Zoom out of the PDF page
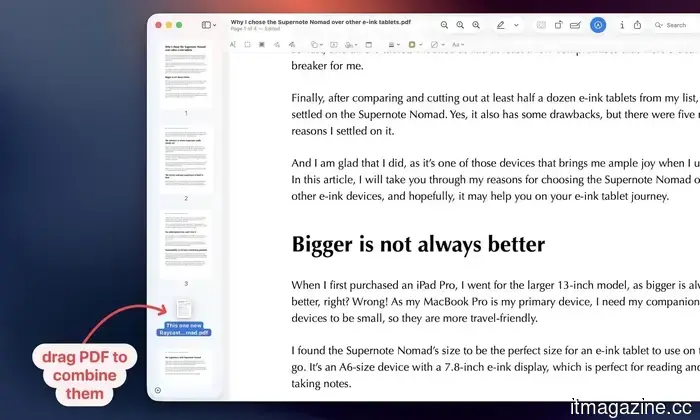 pos(444,25)
